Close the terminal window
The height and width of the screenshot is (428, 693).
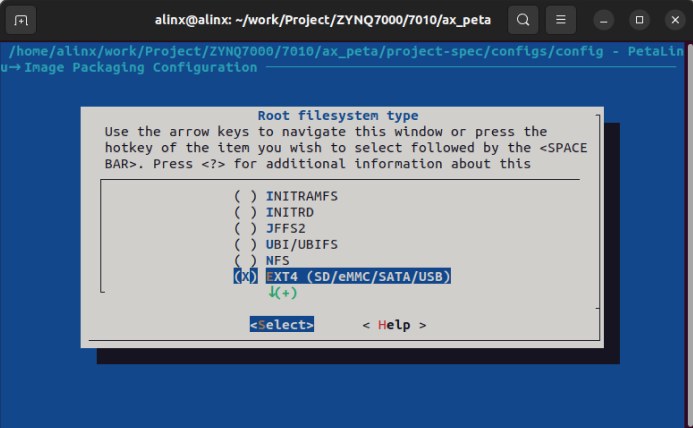point(675,20)
